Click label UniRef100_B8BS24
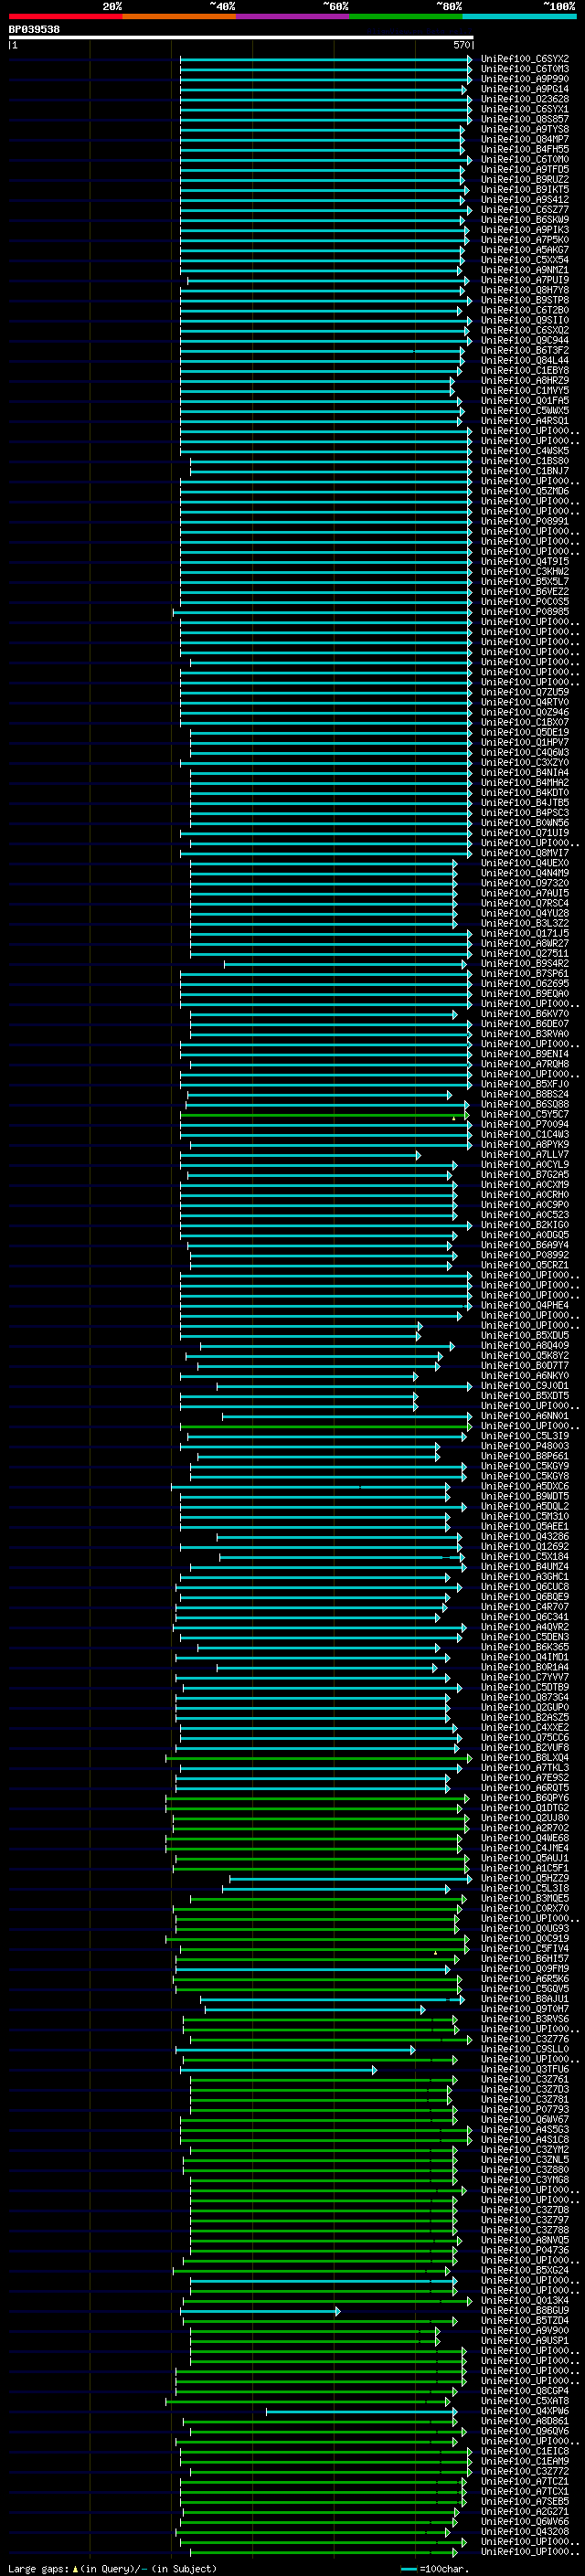 pos(525,1095)
